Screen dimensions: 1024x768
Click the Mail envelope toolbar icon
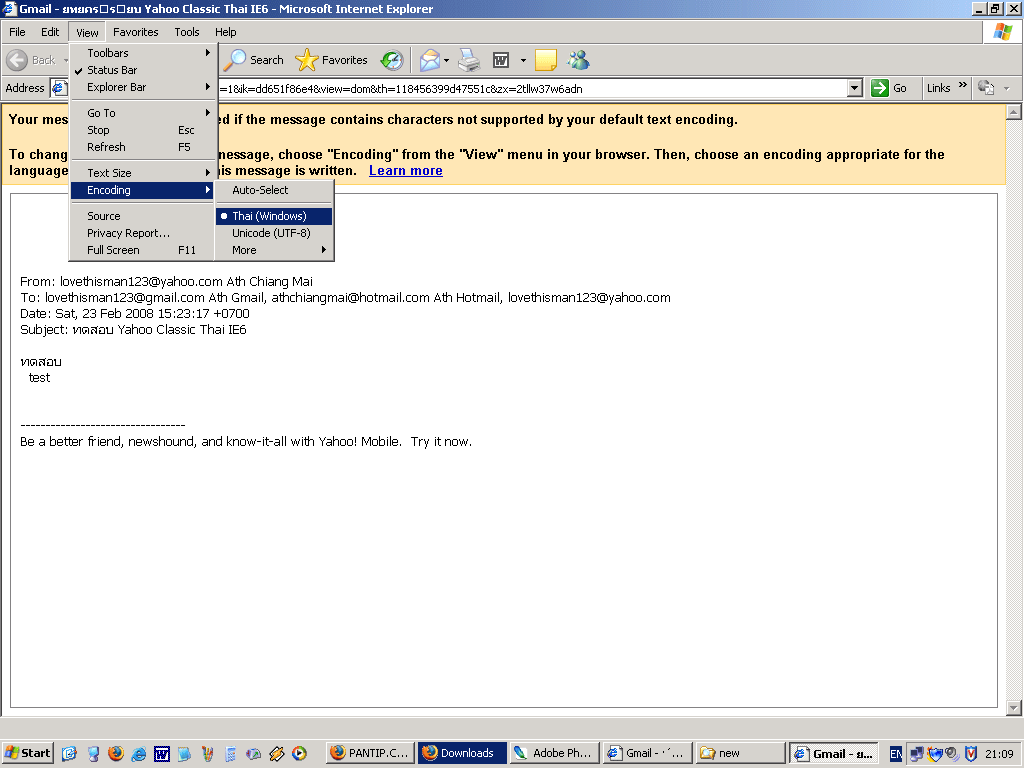tap(429, 61)
